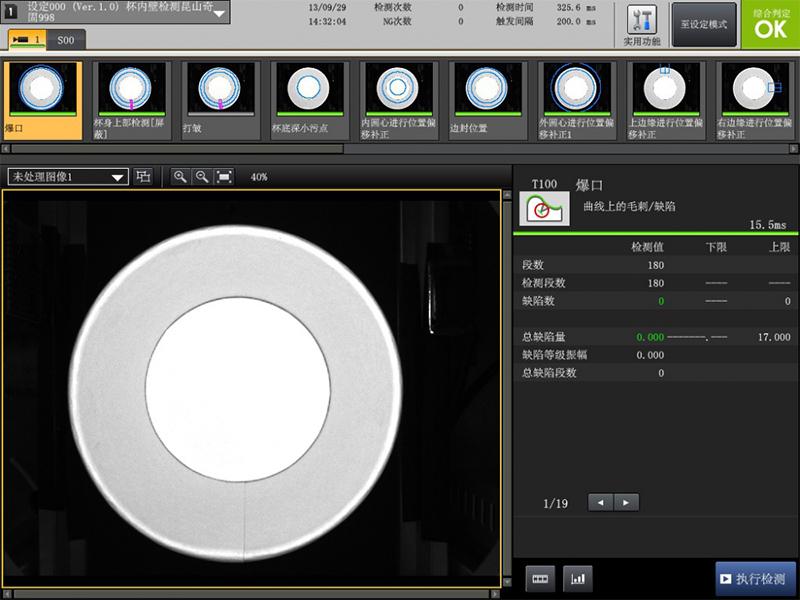Click the tool thumbnail strip horizontal scrollbar
Screen dimensions: 800x600
[175, 149]
